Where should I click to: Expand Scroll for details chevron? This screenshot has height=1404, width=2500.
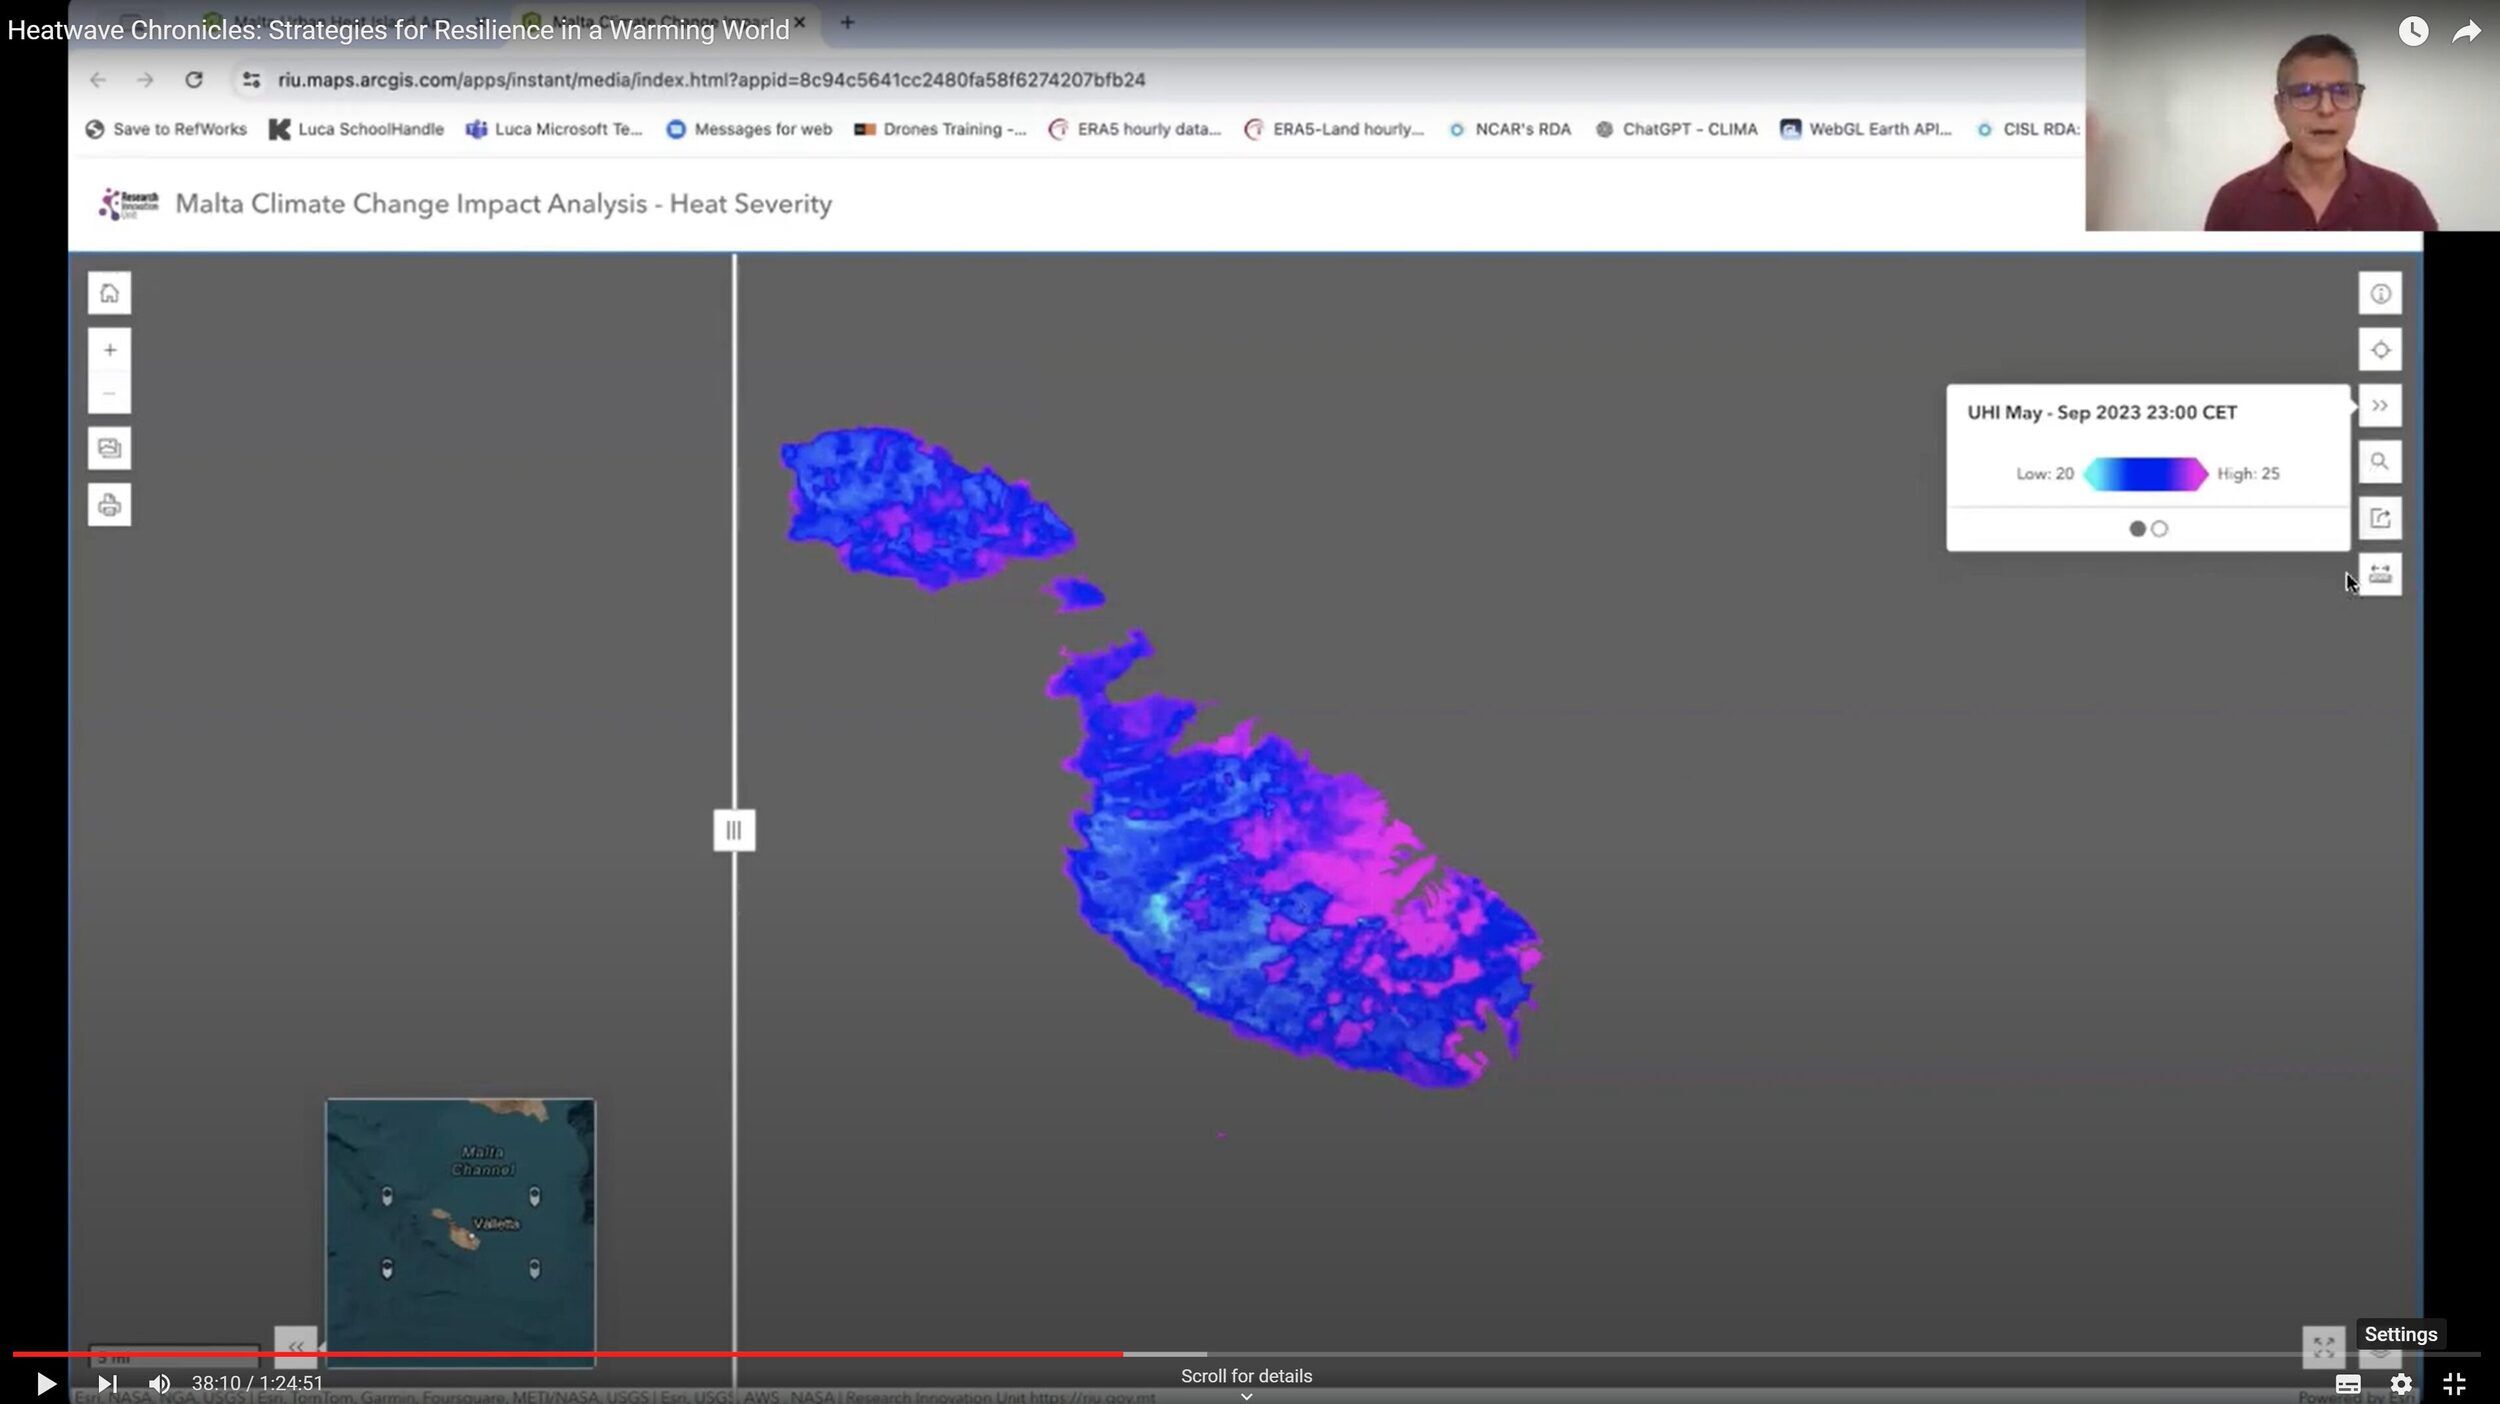click(1246, 1396)
